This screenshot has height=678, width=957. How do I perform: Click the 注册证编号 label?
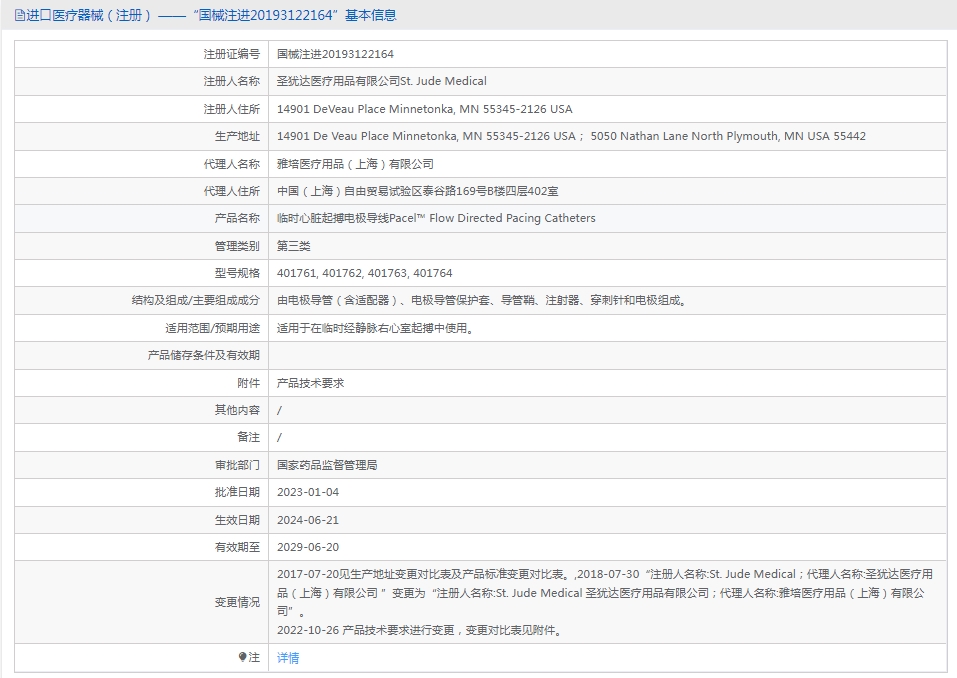[x=231, y=54]
